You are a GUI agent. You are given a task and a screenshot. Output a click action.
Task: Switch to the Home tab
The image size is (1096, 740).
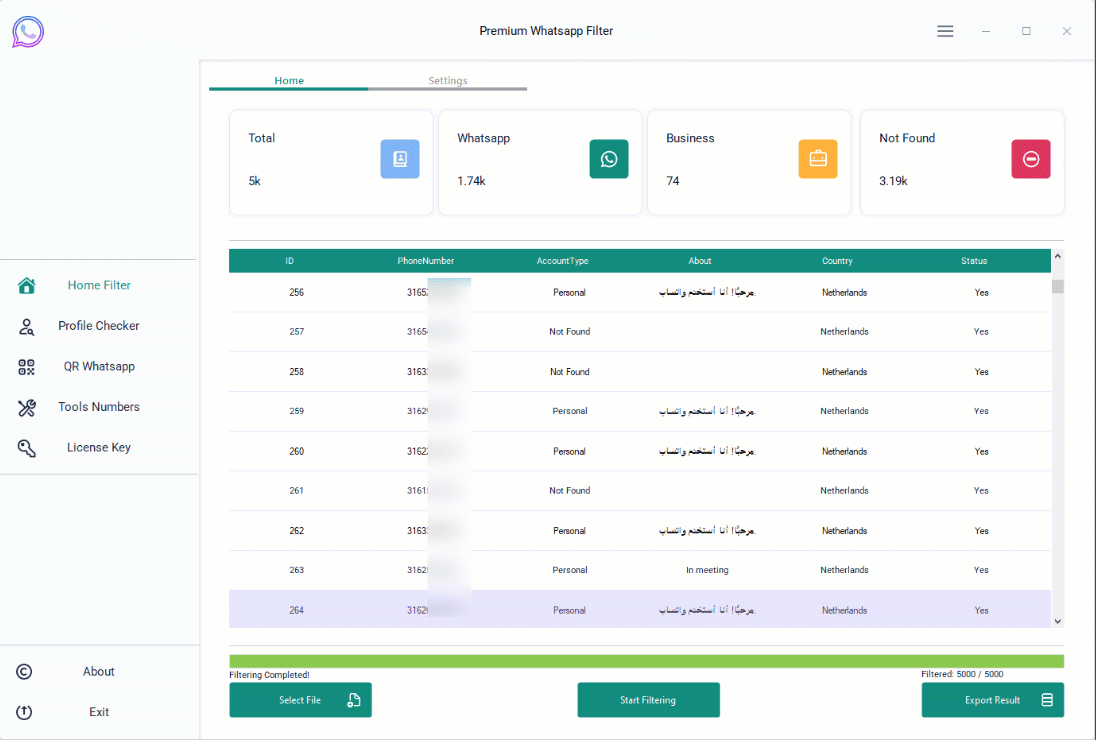click(289, 80)
